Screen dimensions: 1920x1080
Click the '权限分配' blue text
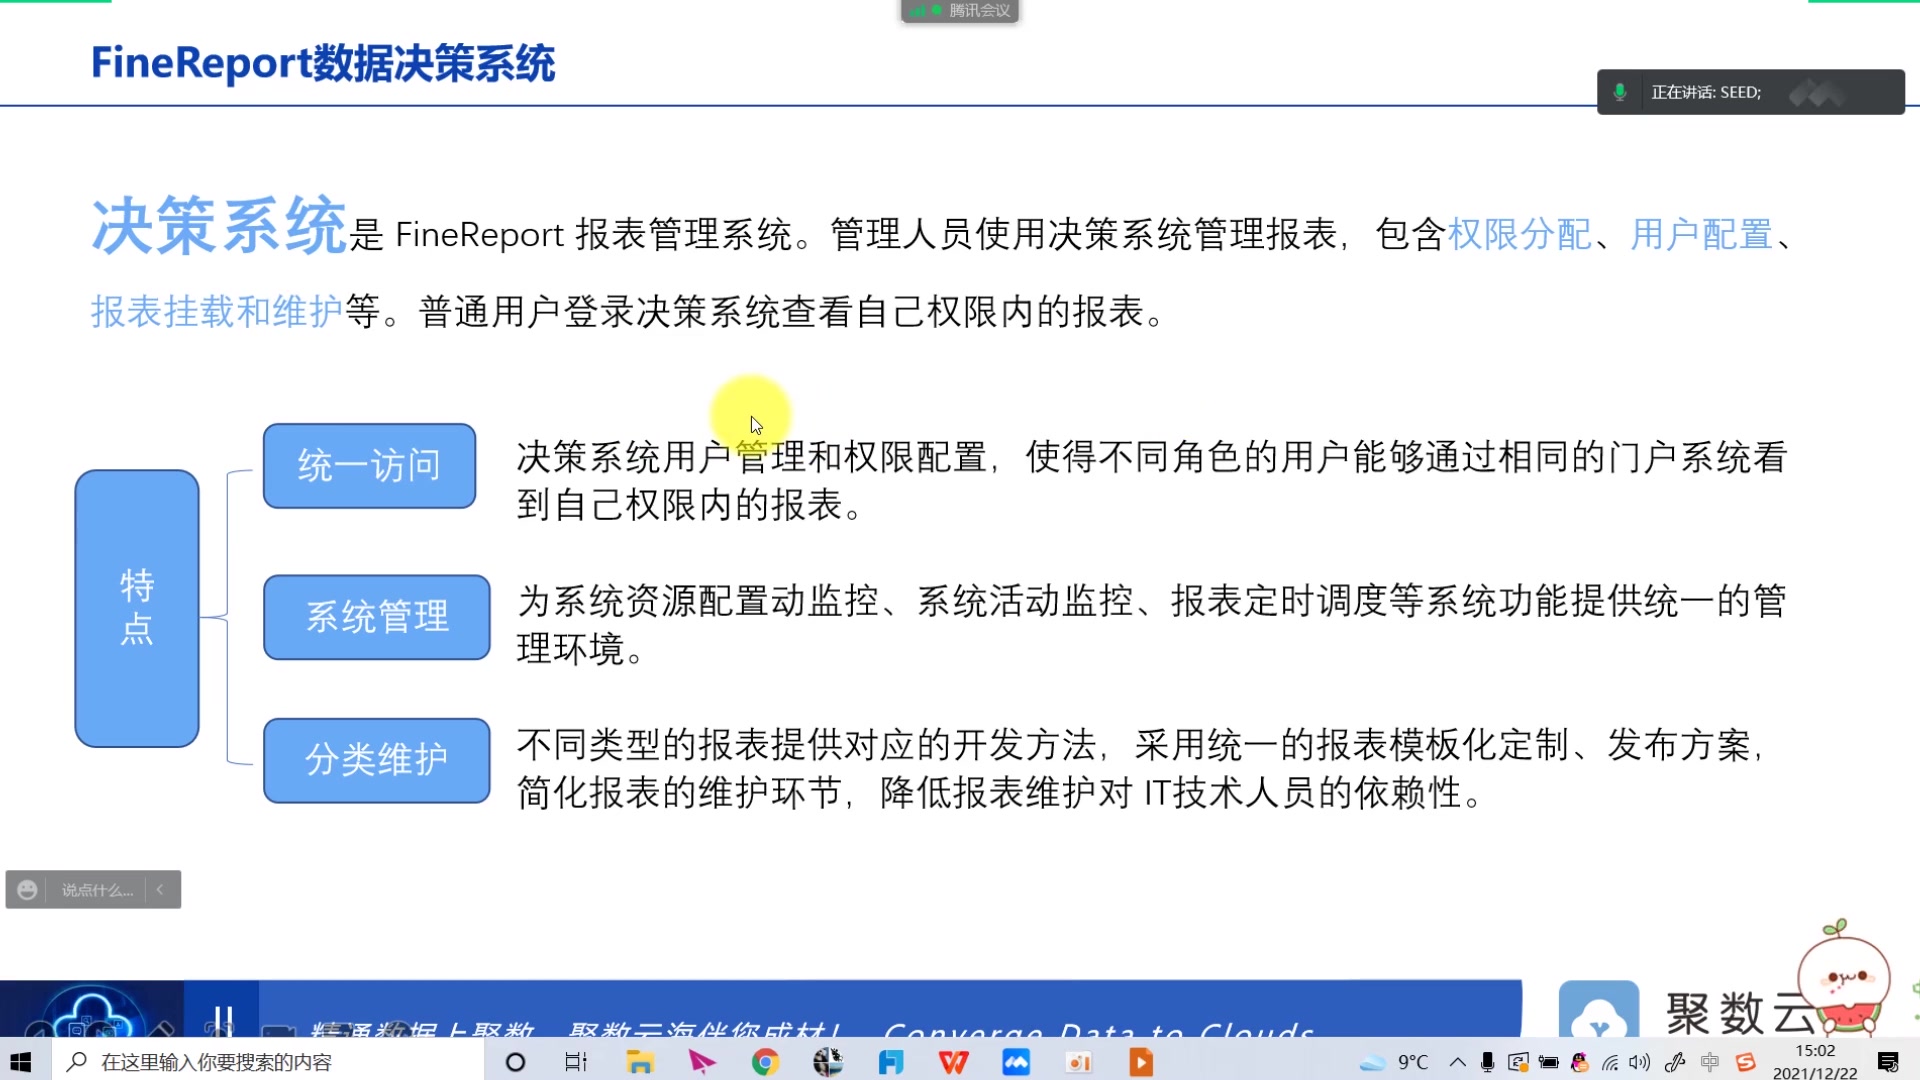1519,234
